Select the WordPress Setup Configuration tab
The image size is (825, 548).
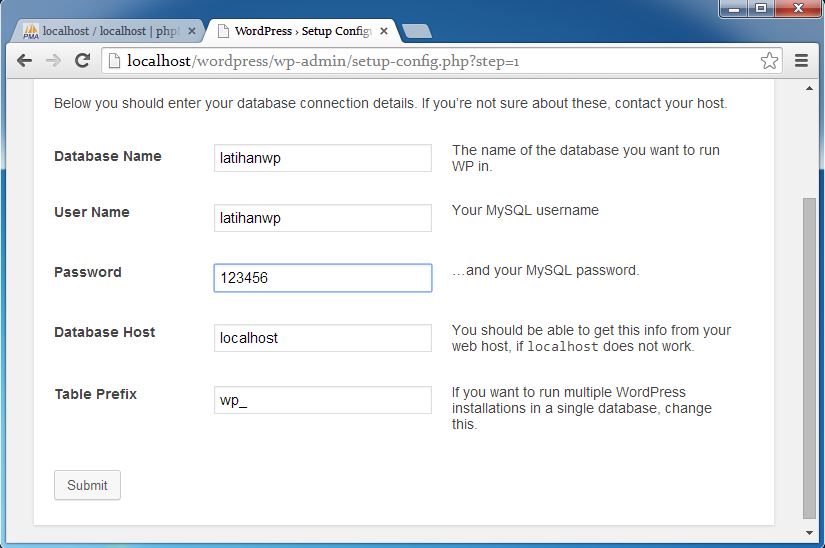click(x=302, y=31)
